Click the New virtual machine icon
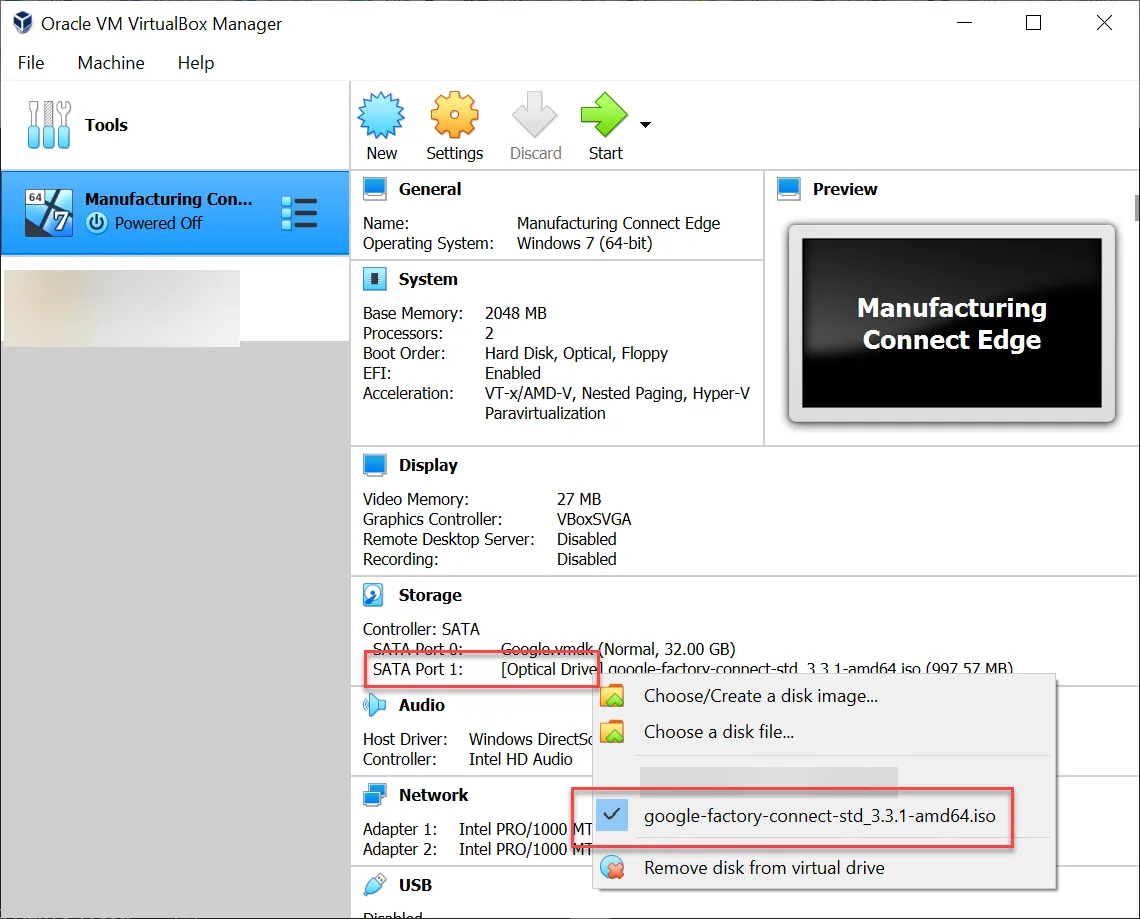 pyautogui.click(x=381, y=115)
